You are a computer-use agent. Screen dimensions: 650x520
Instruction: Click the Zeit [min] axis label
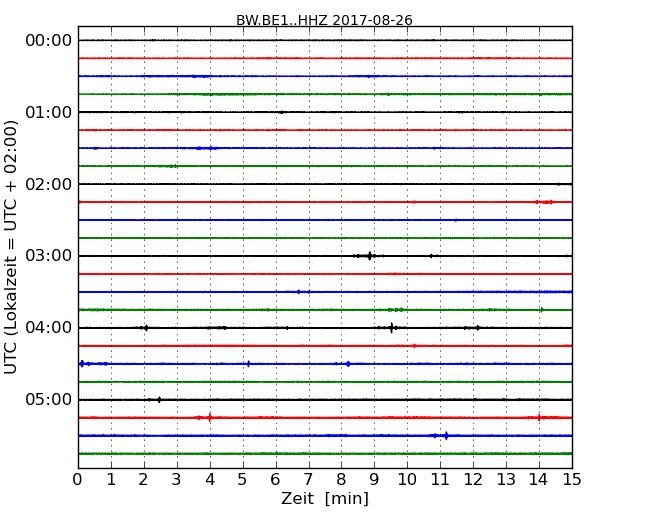[325, 498]
